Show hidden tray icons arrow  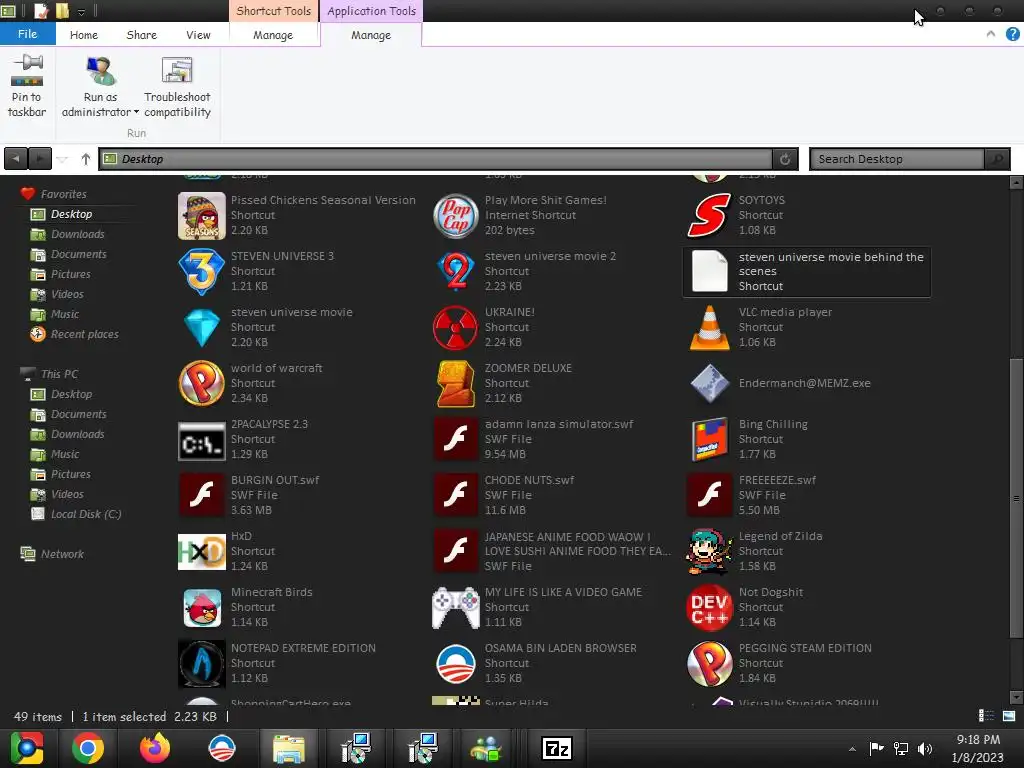click(852, 749)
